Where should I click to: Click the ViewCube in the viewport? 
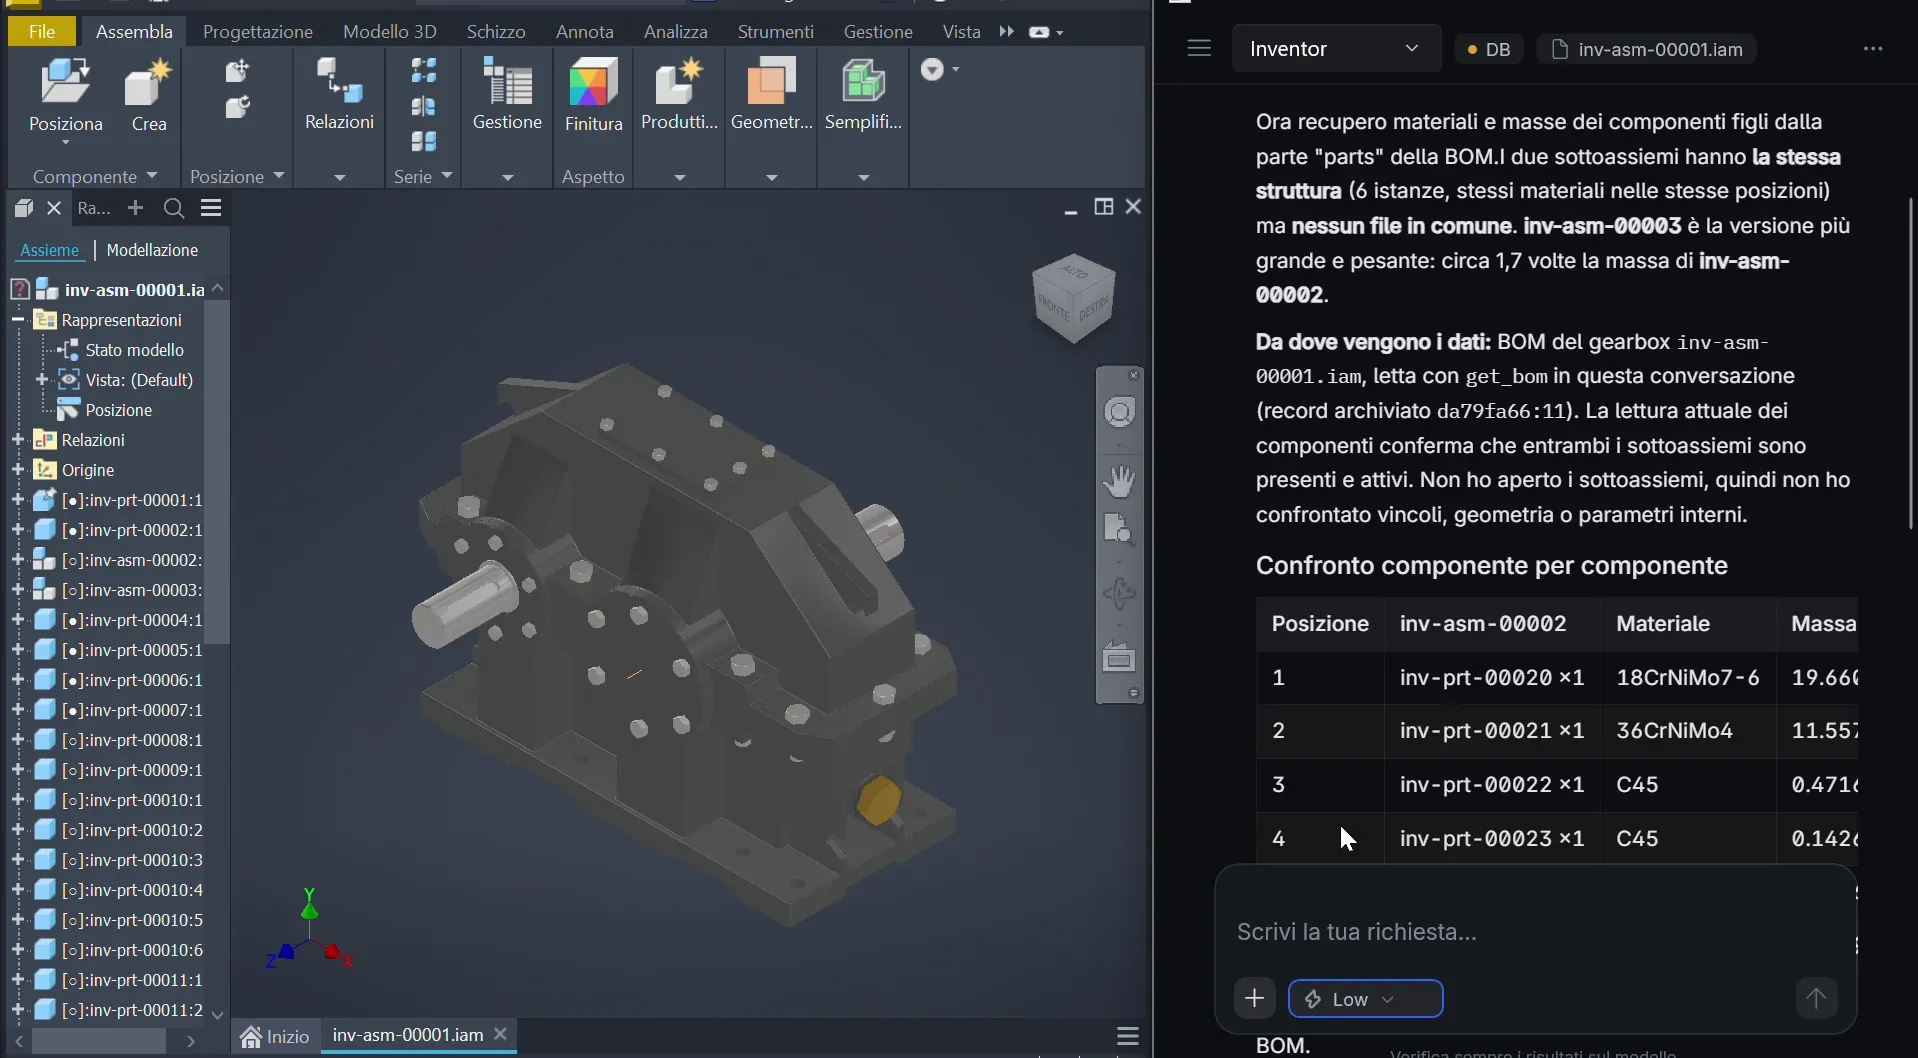tap(1073, 298)
